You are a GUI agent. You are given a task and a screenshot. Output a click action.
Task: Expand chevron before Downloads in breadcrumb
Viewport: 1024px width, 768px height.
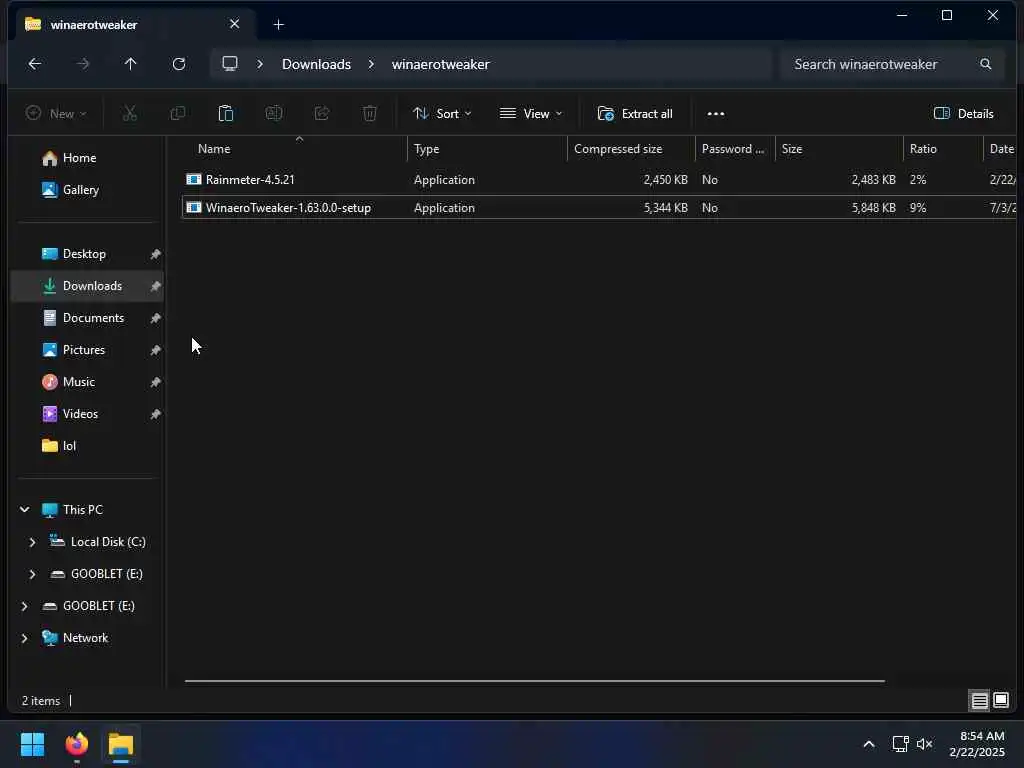pyautogui.click(x=260, y=64)
